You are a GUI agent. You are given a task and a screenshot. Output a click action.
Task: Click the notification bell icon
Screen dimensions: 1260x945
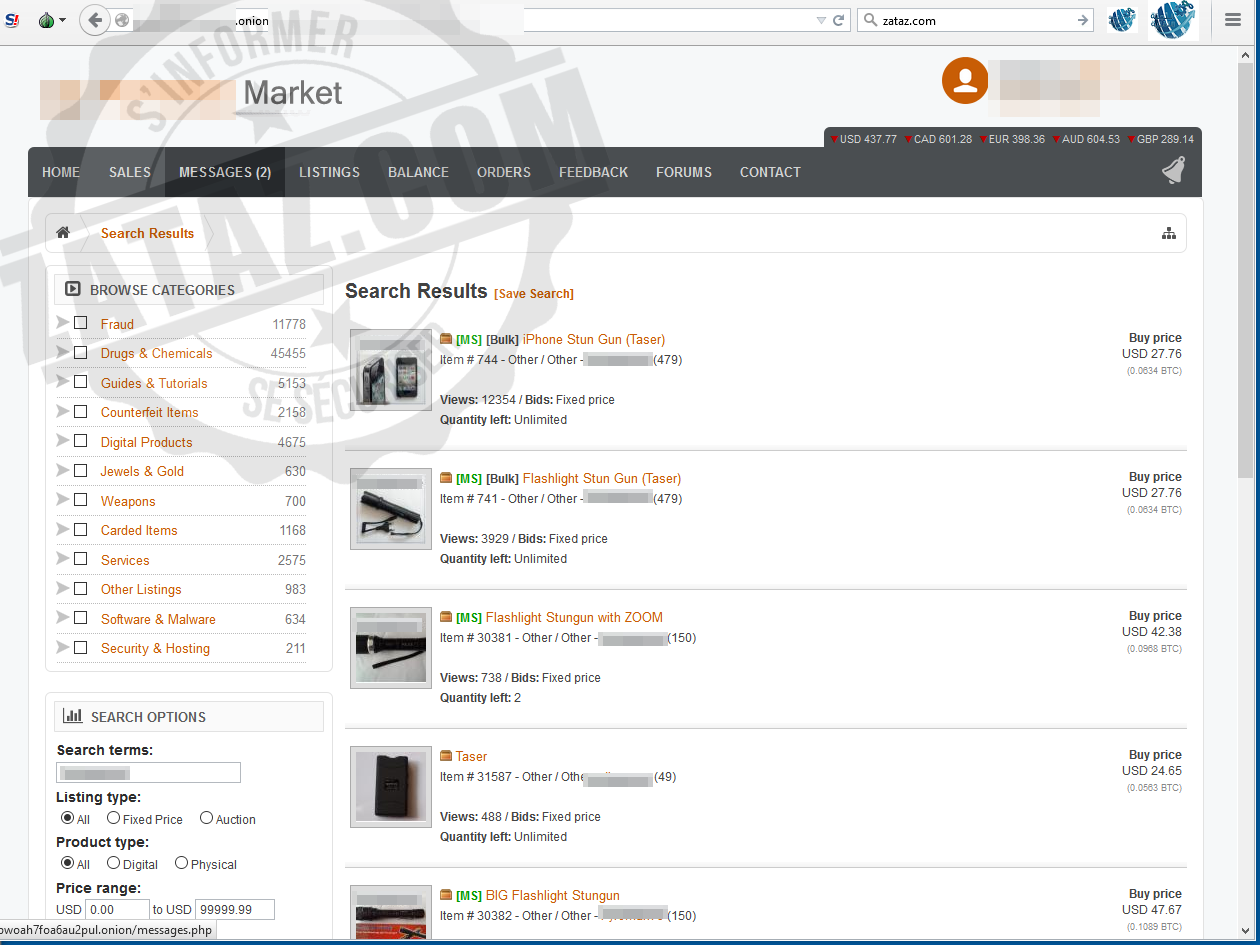(1173, 171)
